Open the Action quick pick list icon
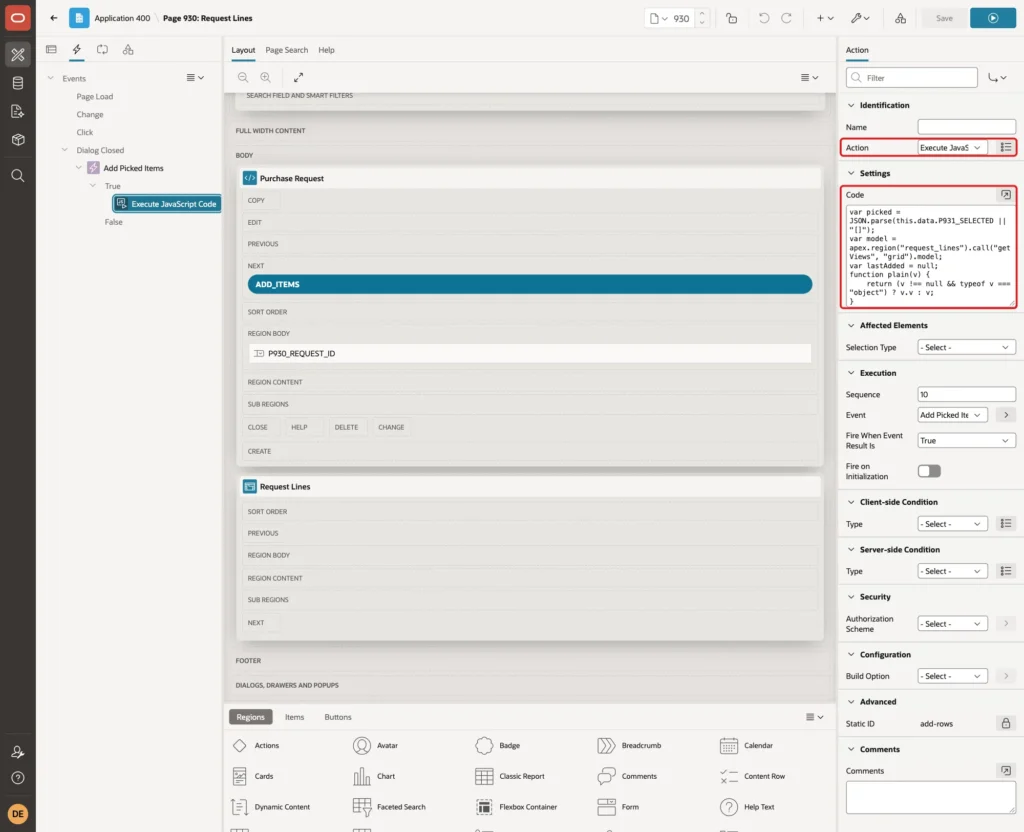1024x832 pixels. coord(1006,148)
